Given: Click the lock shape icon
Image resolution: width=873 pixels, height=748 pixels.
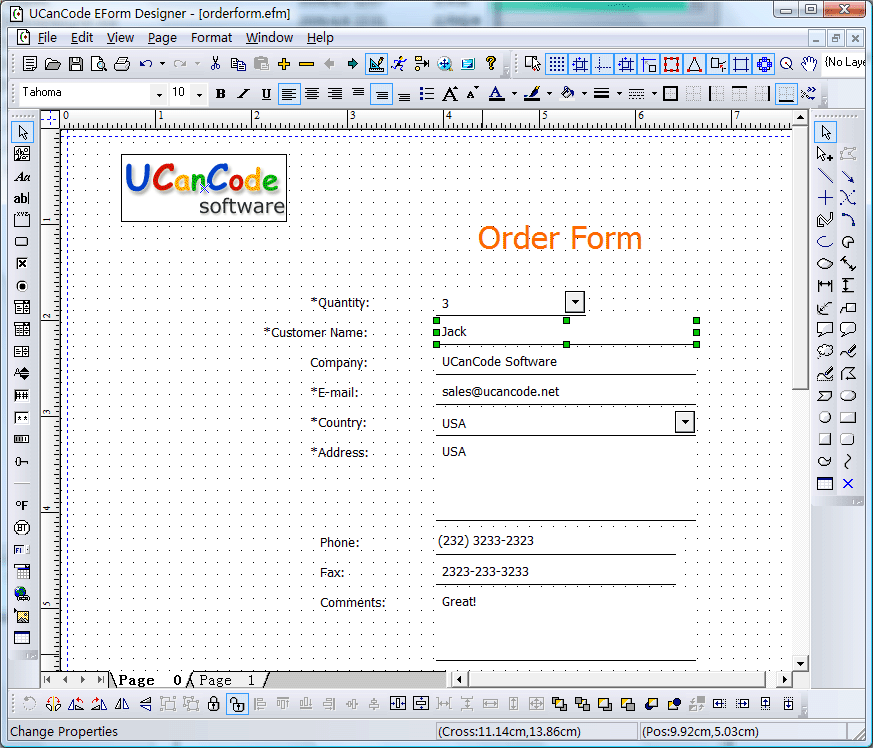Looking at the screenshot, I should click(214, 703).
